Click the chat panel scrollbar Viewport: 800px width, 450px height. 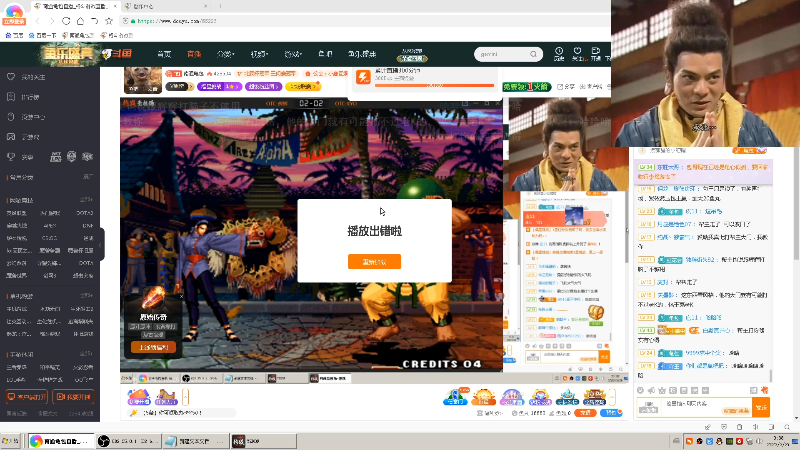771,375
